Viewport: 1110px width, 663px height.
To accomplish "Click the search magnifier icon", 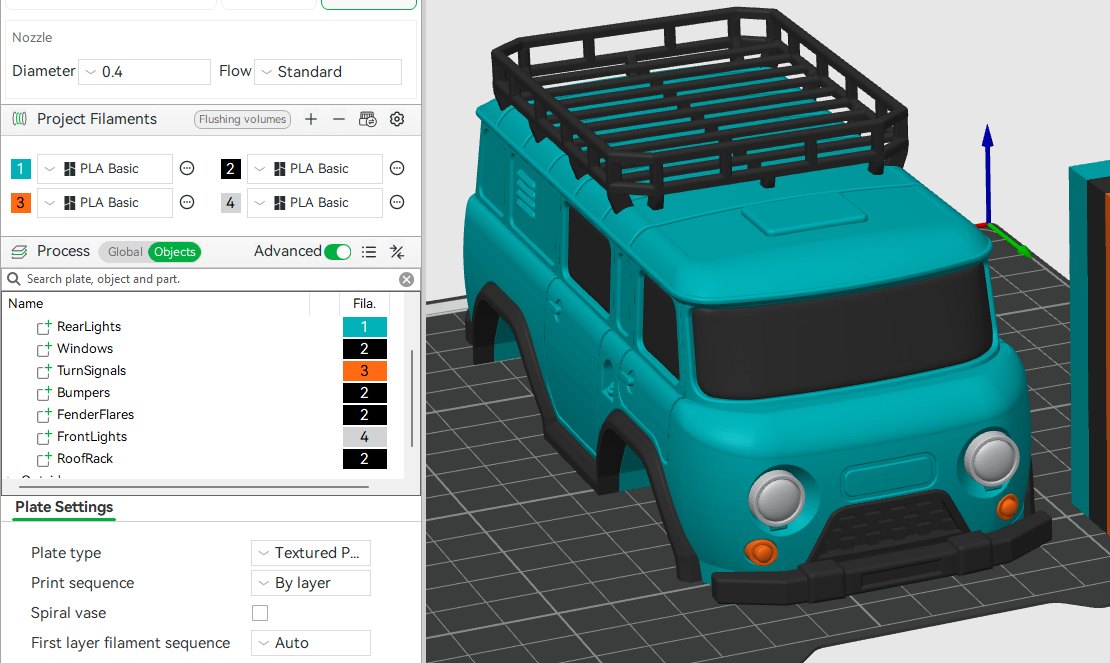I will (13, 279).
